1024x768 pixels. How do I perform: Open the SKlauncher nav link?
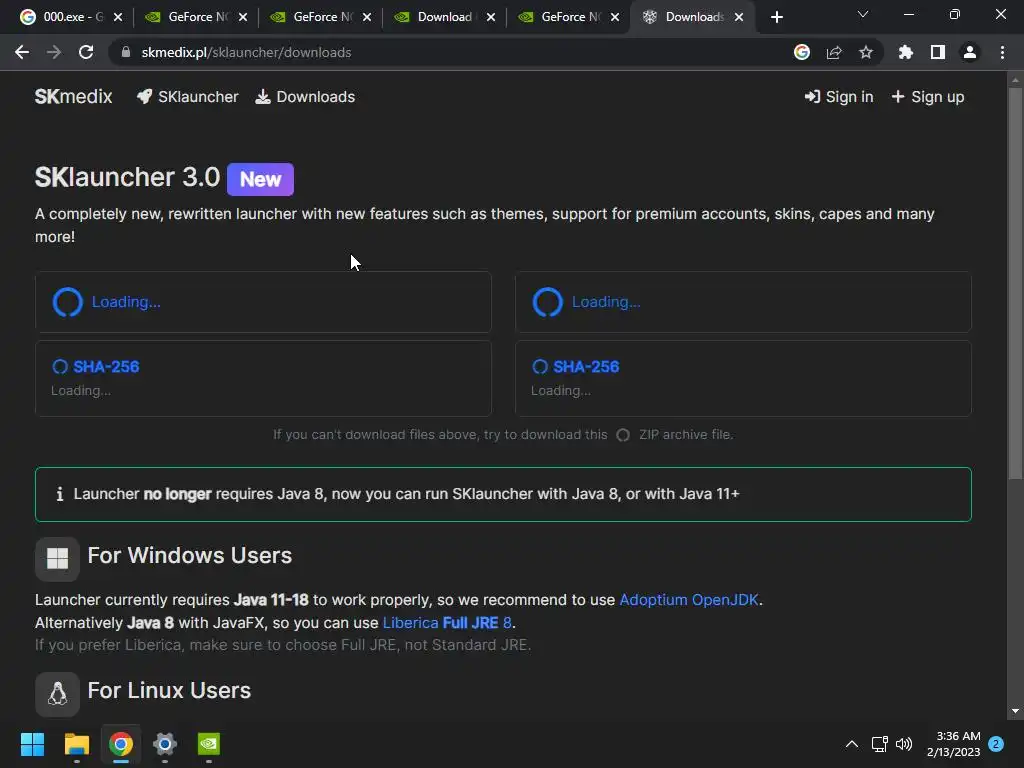tap(187, 97)
